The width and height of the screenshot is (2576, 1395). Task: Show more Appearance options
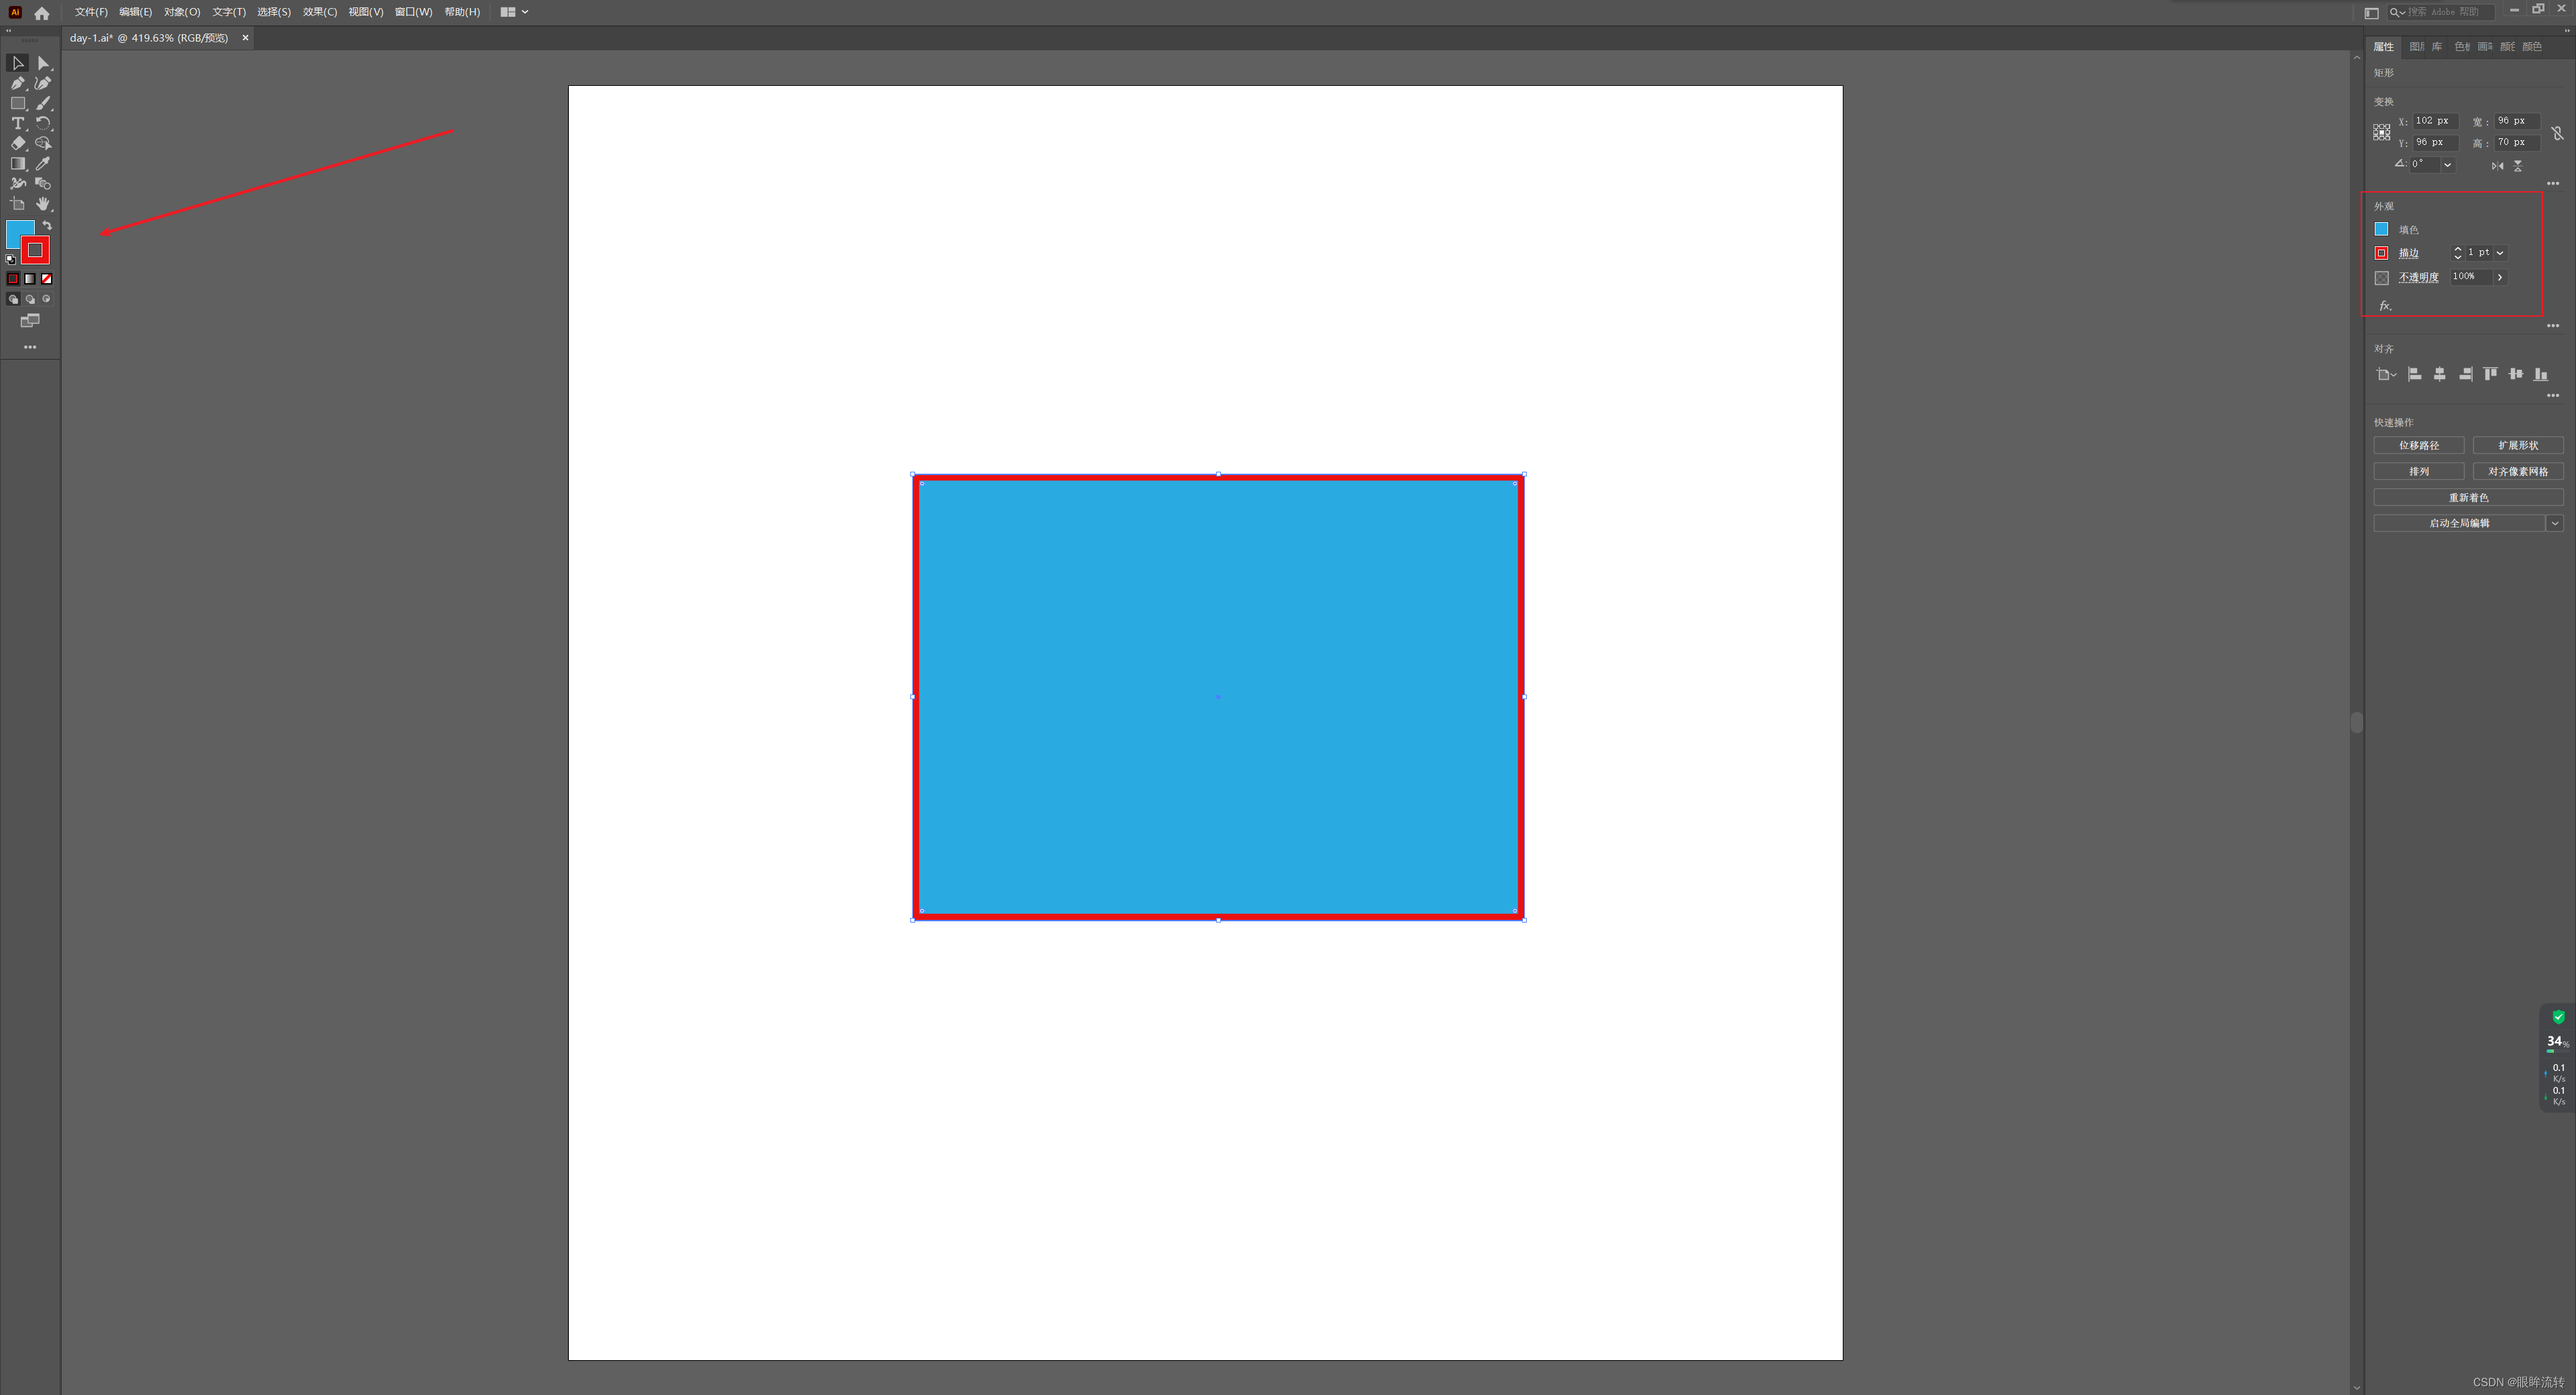[2553, 326]
